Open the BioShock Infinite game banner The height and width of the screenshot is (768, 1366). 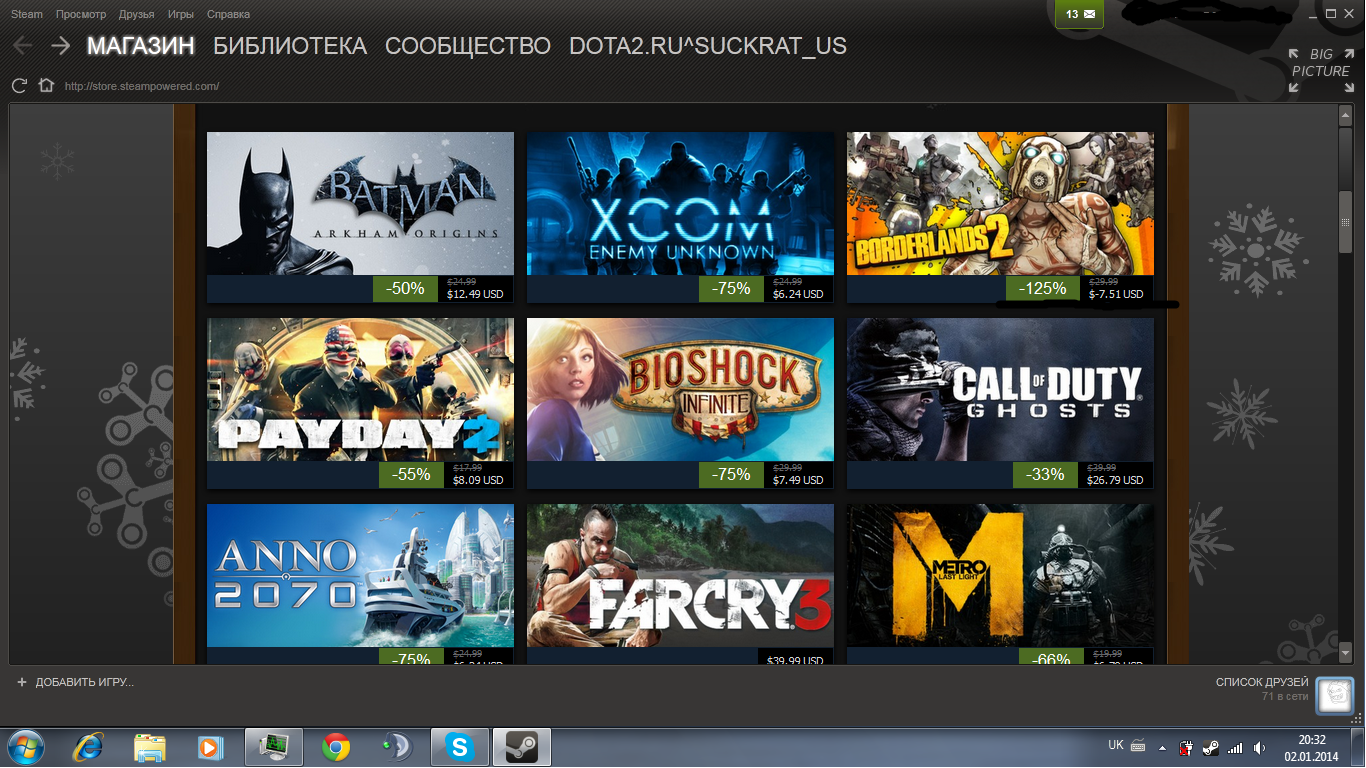tap(680, 390)
